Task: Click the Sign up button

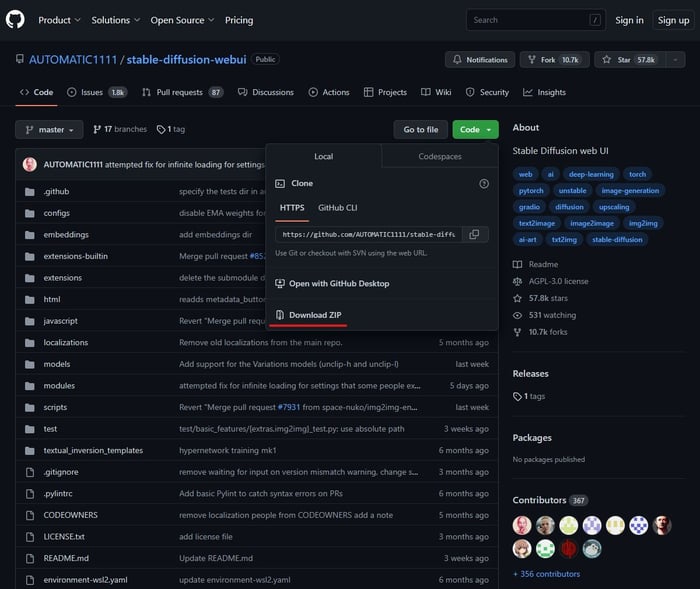Action: 673,20
